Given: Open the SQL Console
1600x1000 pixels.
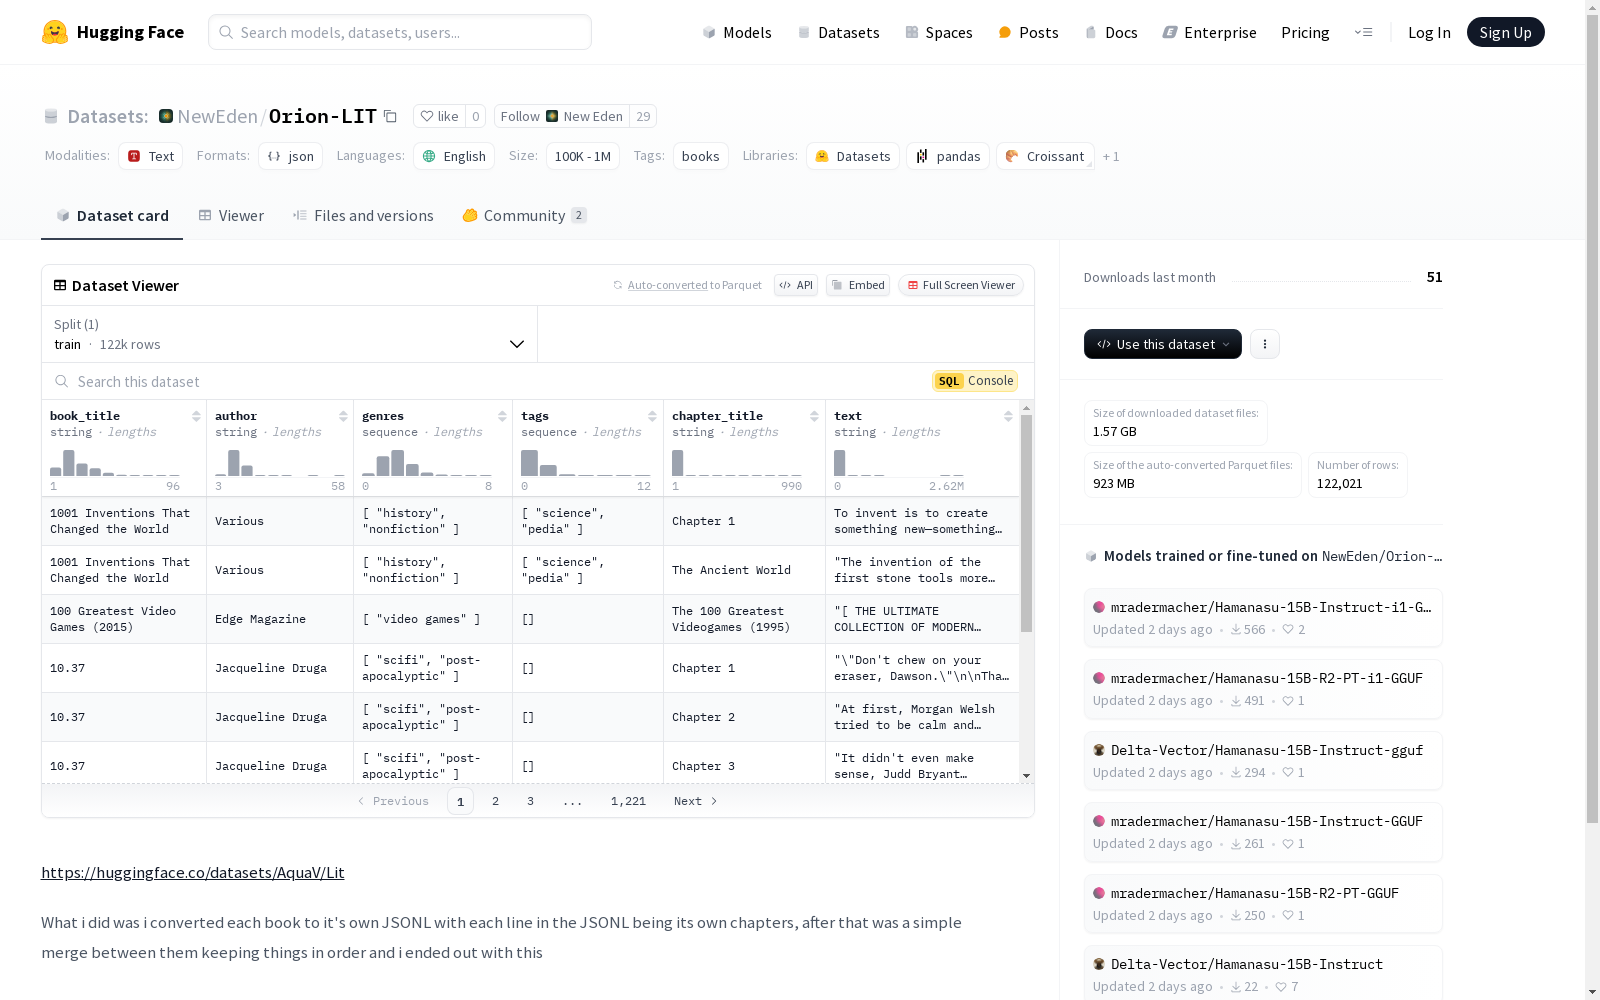Looking at the screenshot, I should (x=975, y=381).
